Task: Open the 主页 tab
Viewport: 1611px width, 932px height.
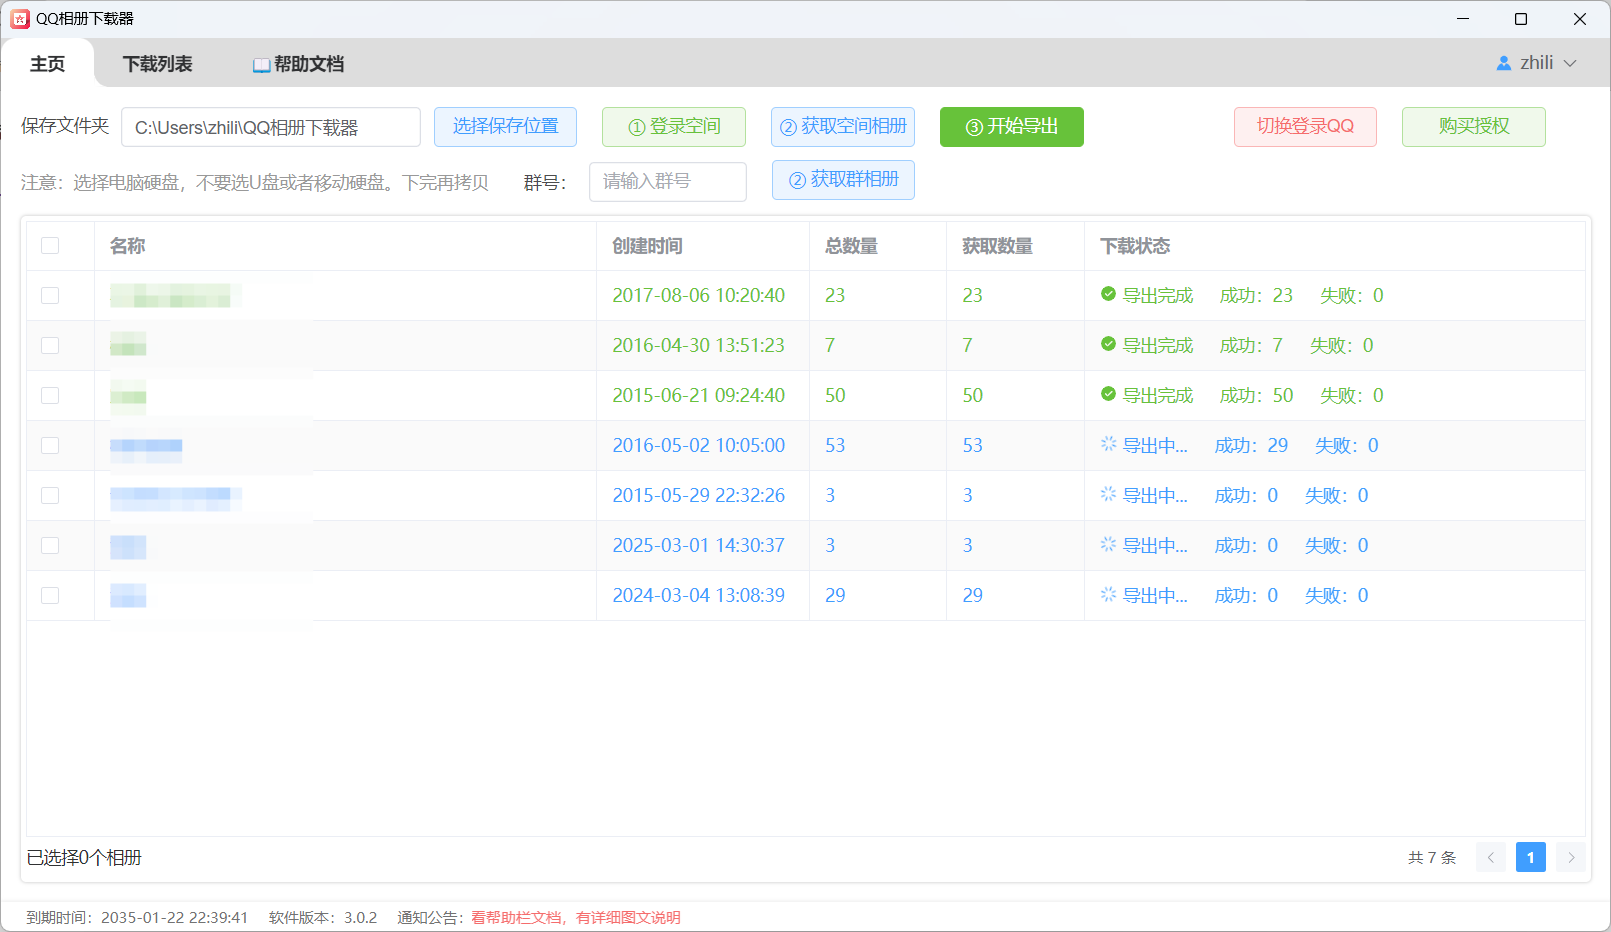Action: point(47,64)
